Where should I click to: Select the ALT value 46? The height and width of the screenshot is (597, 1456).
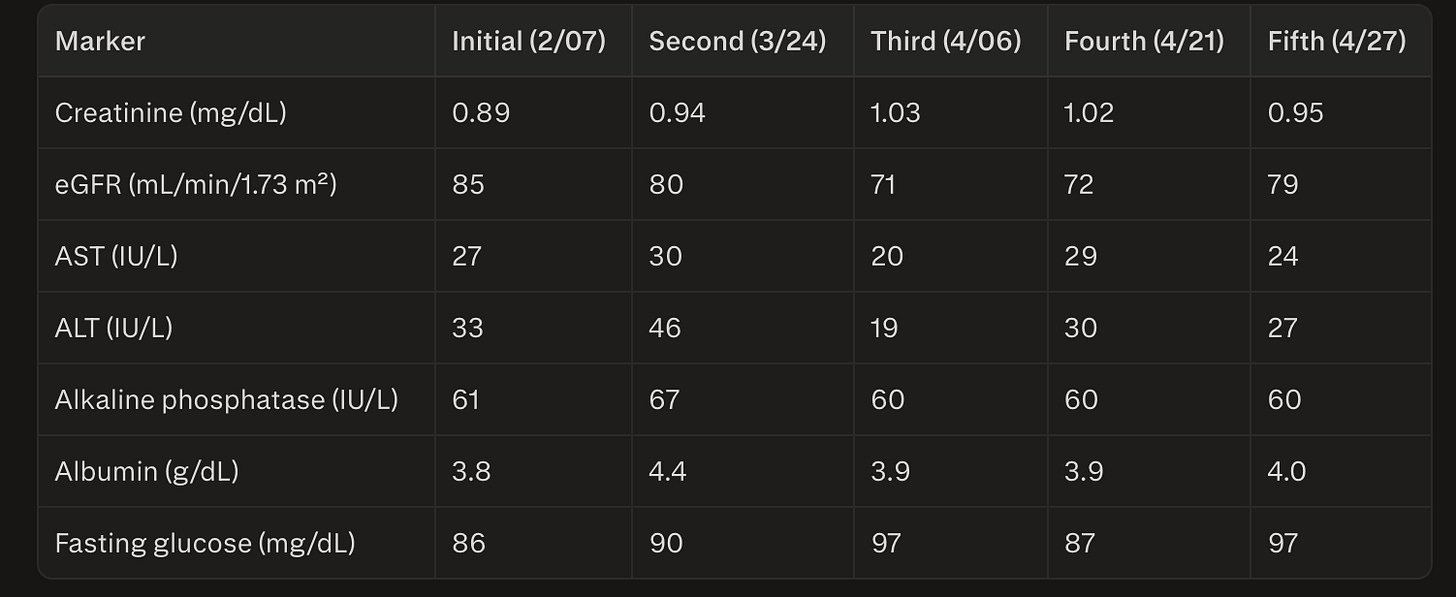point(665,328)
